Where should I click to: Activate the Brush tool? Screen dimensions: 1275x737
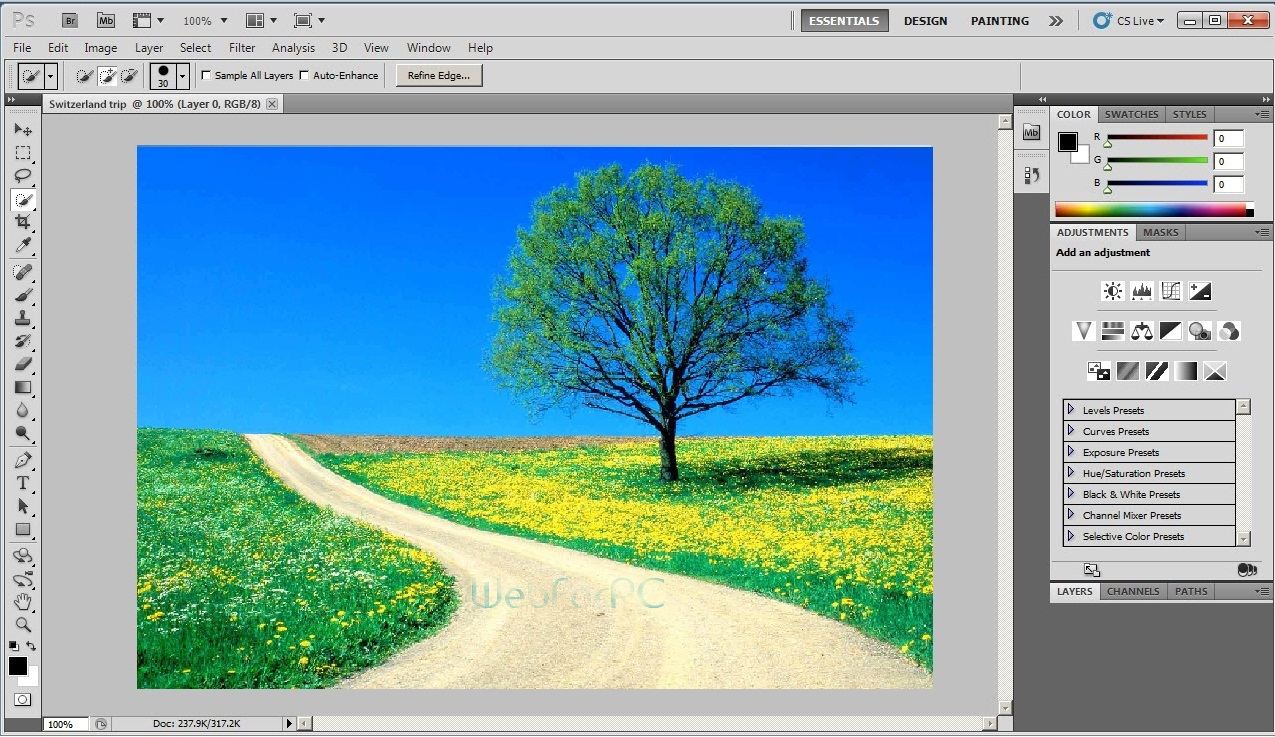click(24, 294)
